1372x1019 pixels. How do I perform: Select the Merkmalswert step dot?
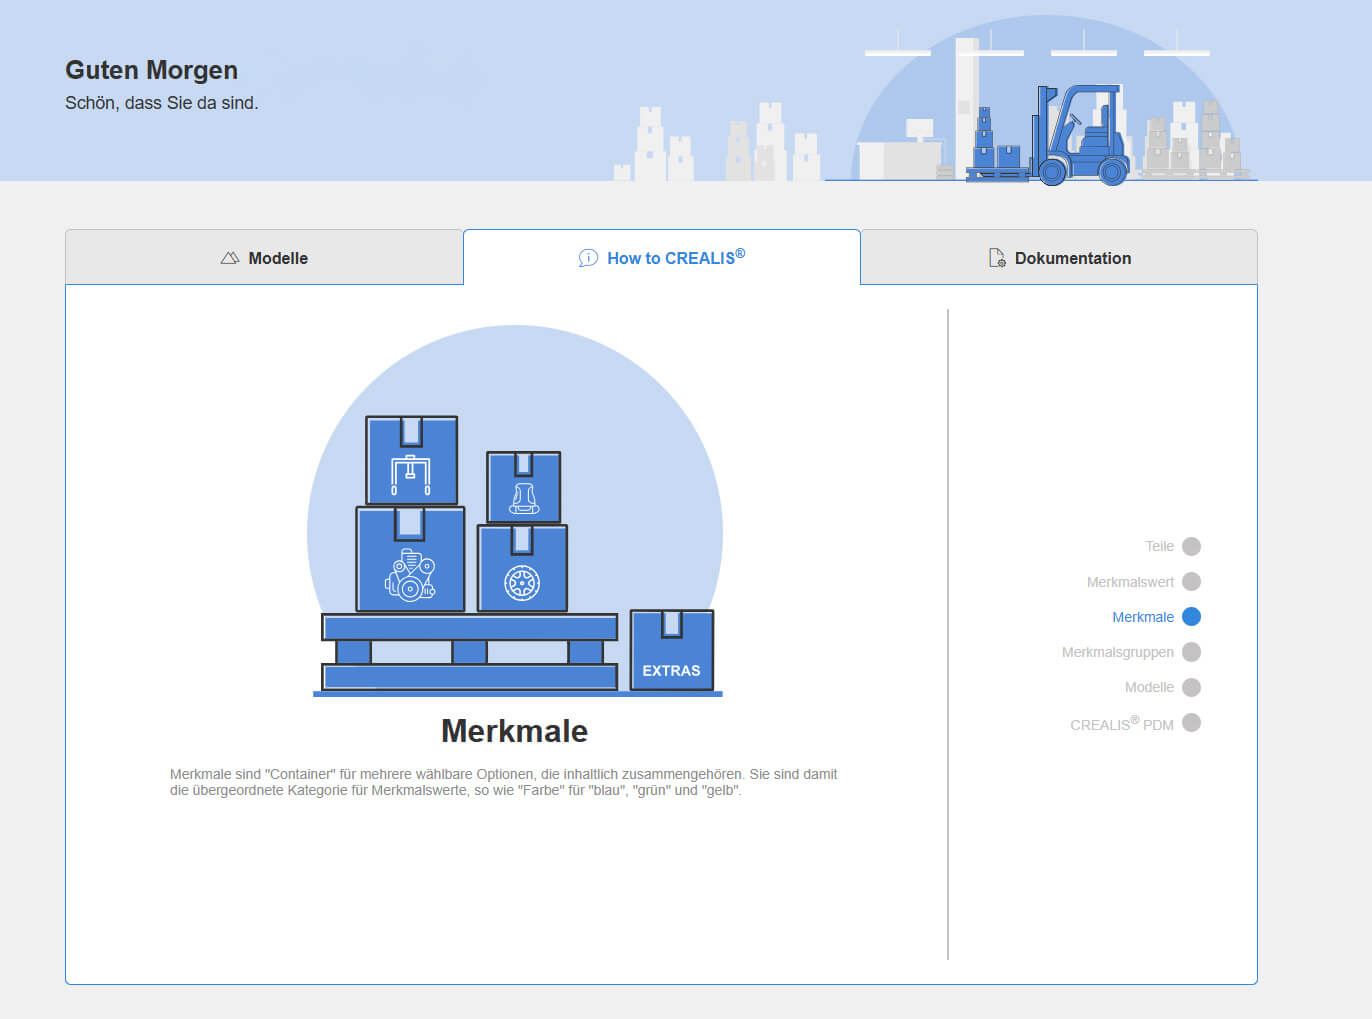[1191, 581]
